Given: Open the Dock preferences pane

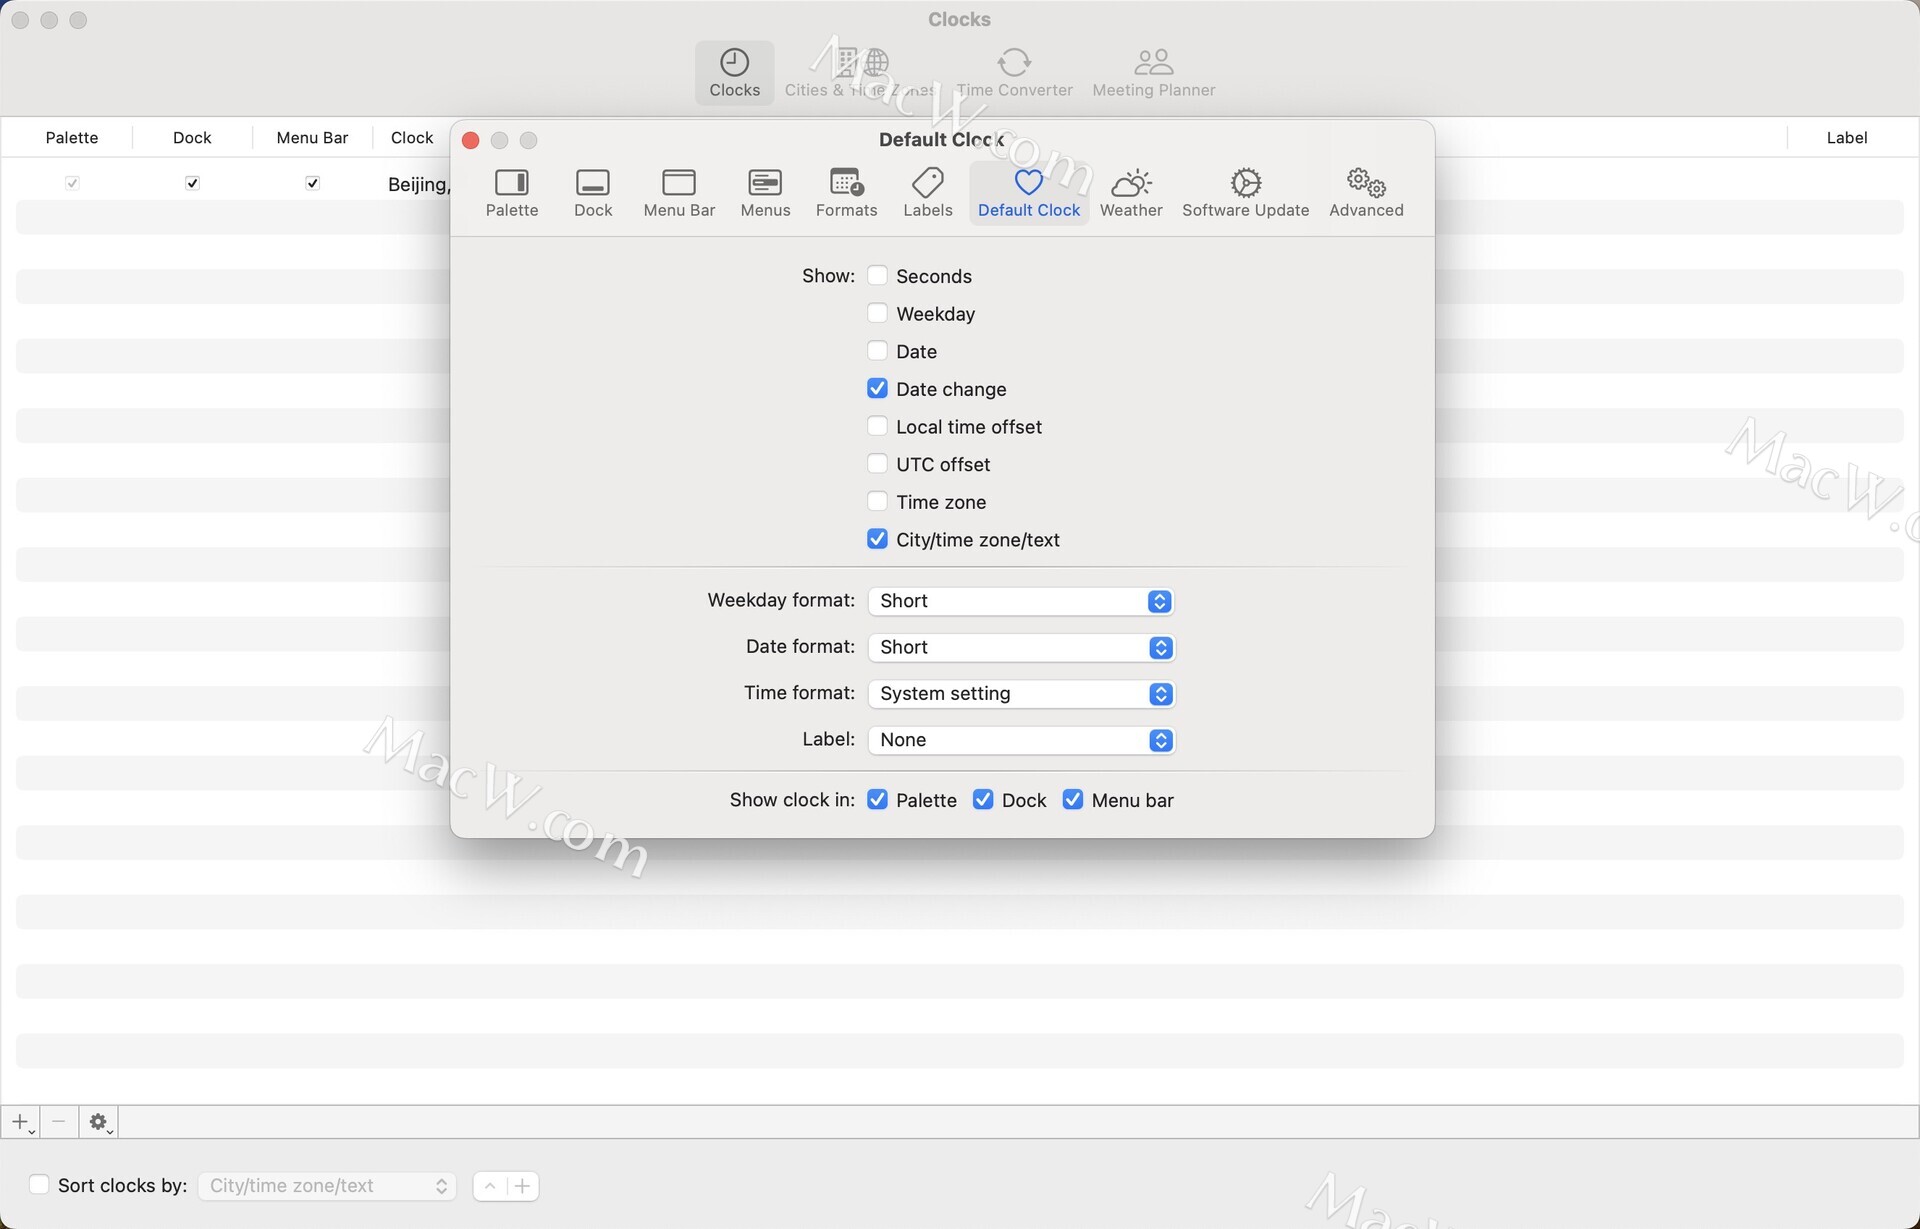Looking at the screenshot, I should 593,193.
